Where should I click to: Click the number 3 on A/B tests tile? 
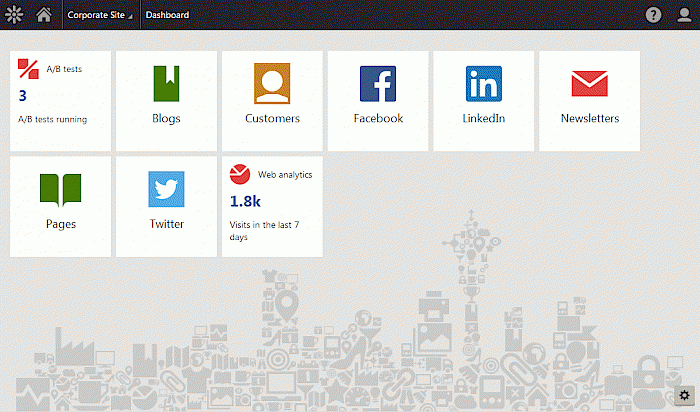click(x=22, y=96)
